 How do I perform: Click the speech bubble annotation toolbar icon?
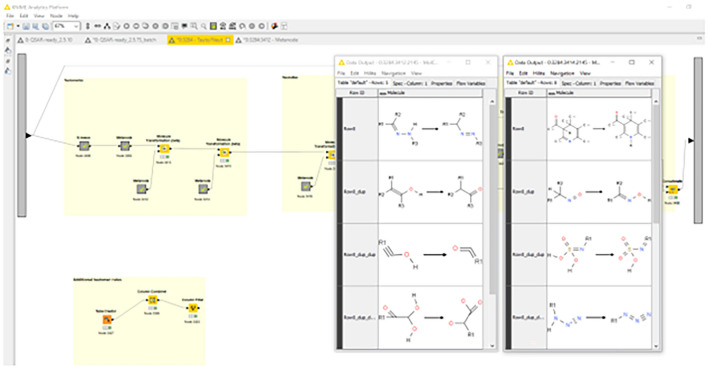pyautogui.click(x=184, y=26)
